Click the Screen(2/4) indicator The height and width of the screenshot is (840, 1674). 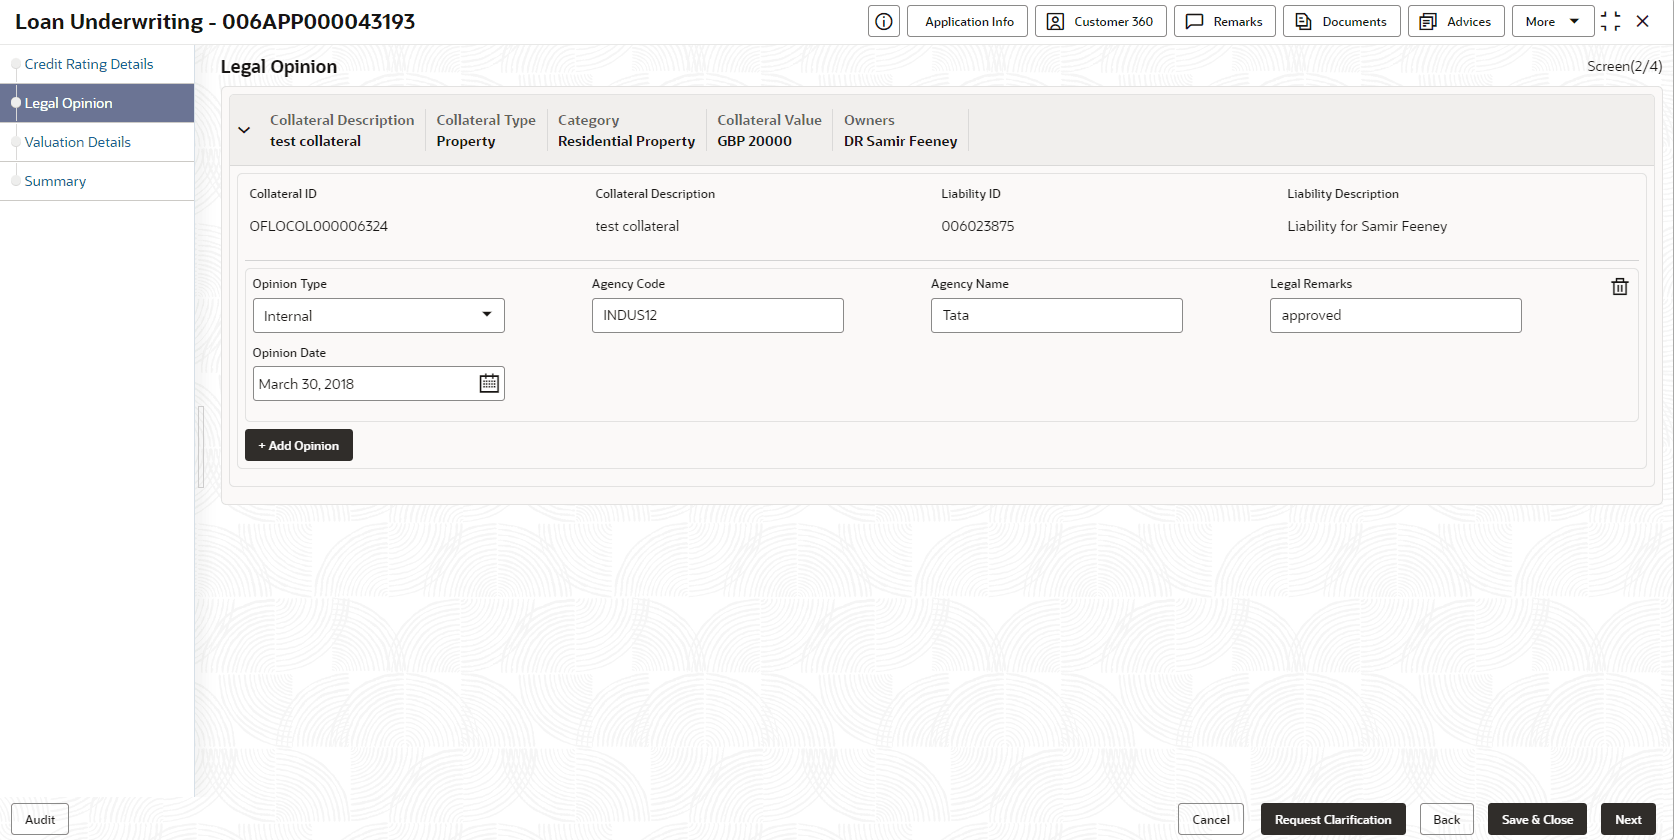pyautogui.click(x=1624, y=66)
